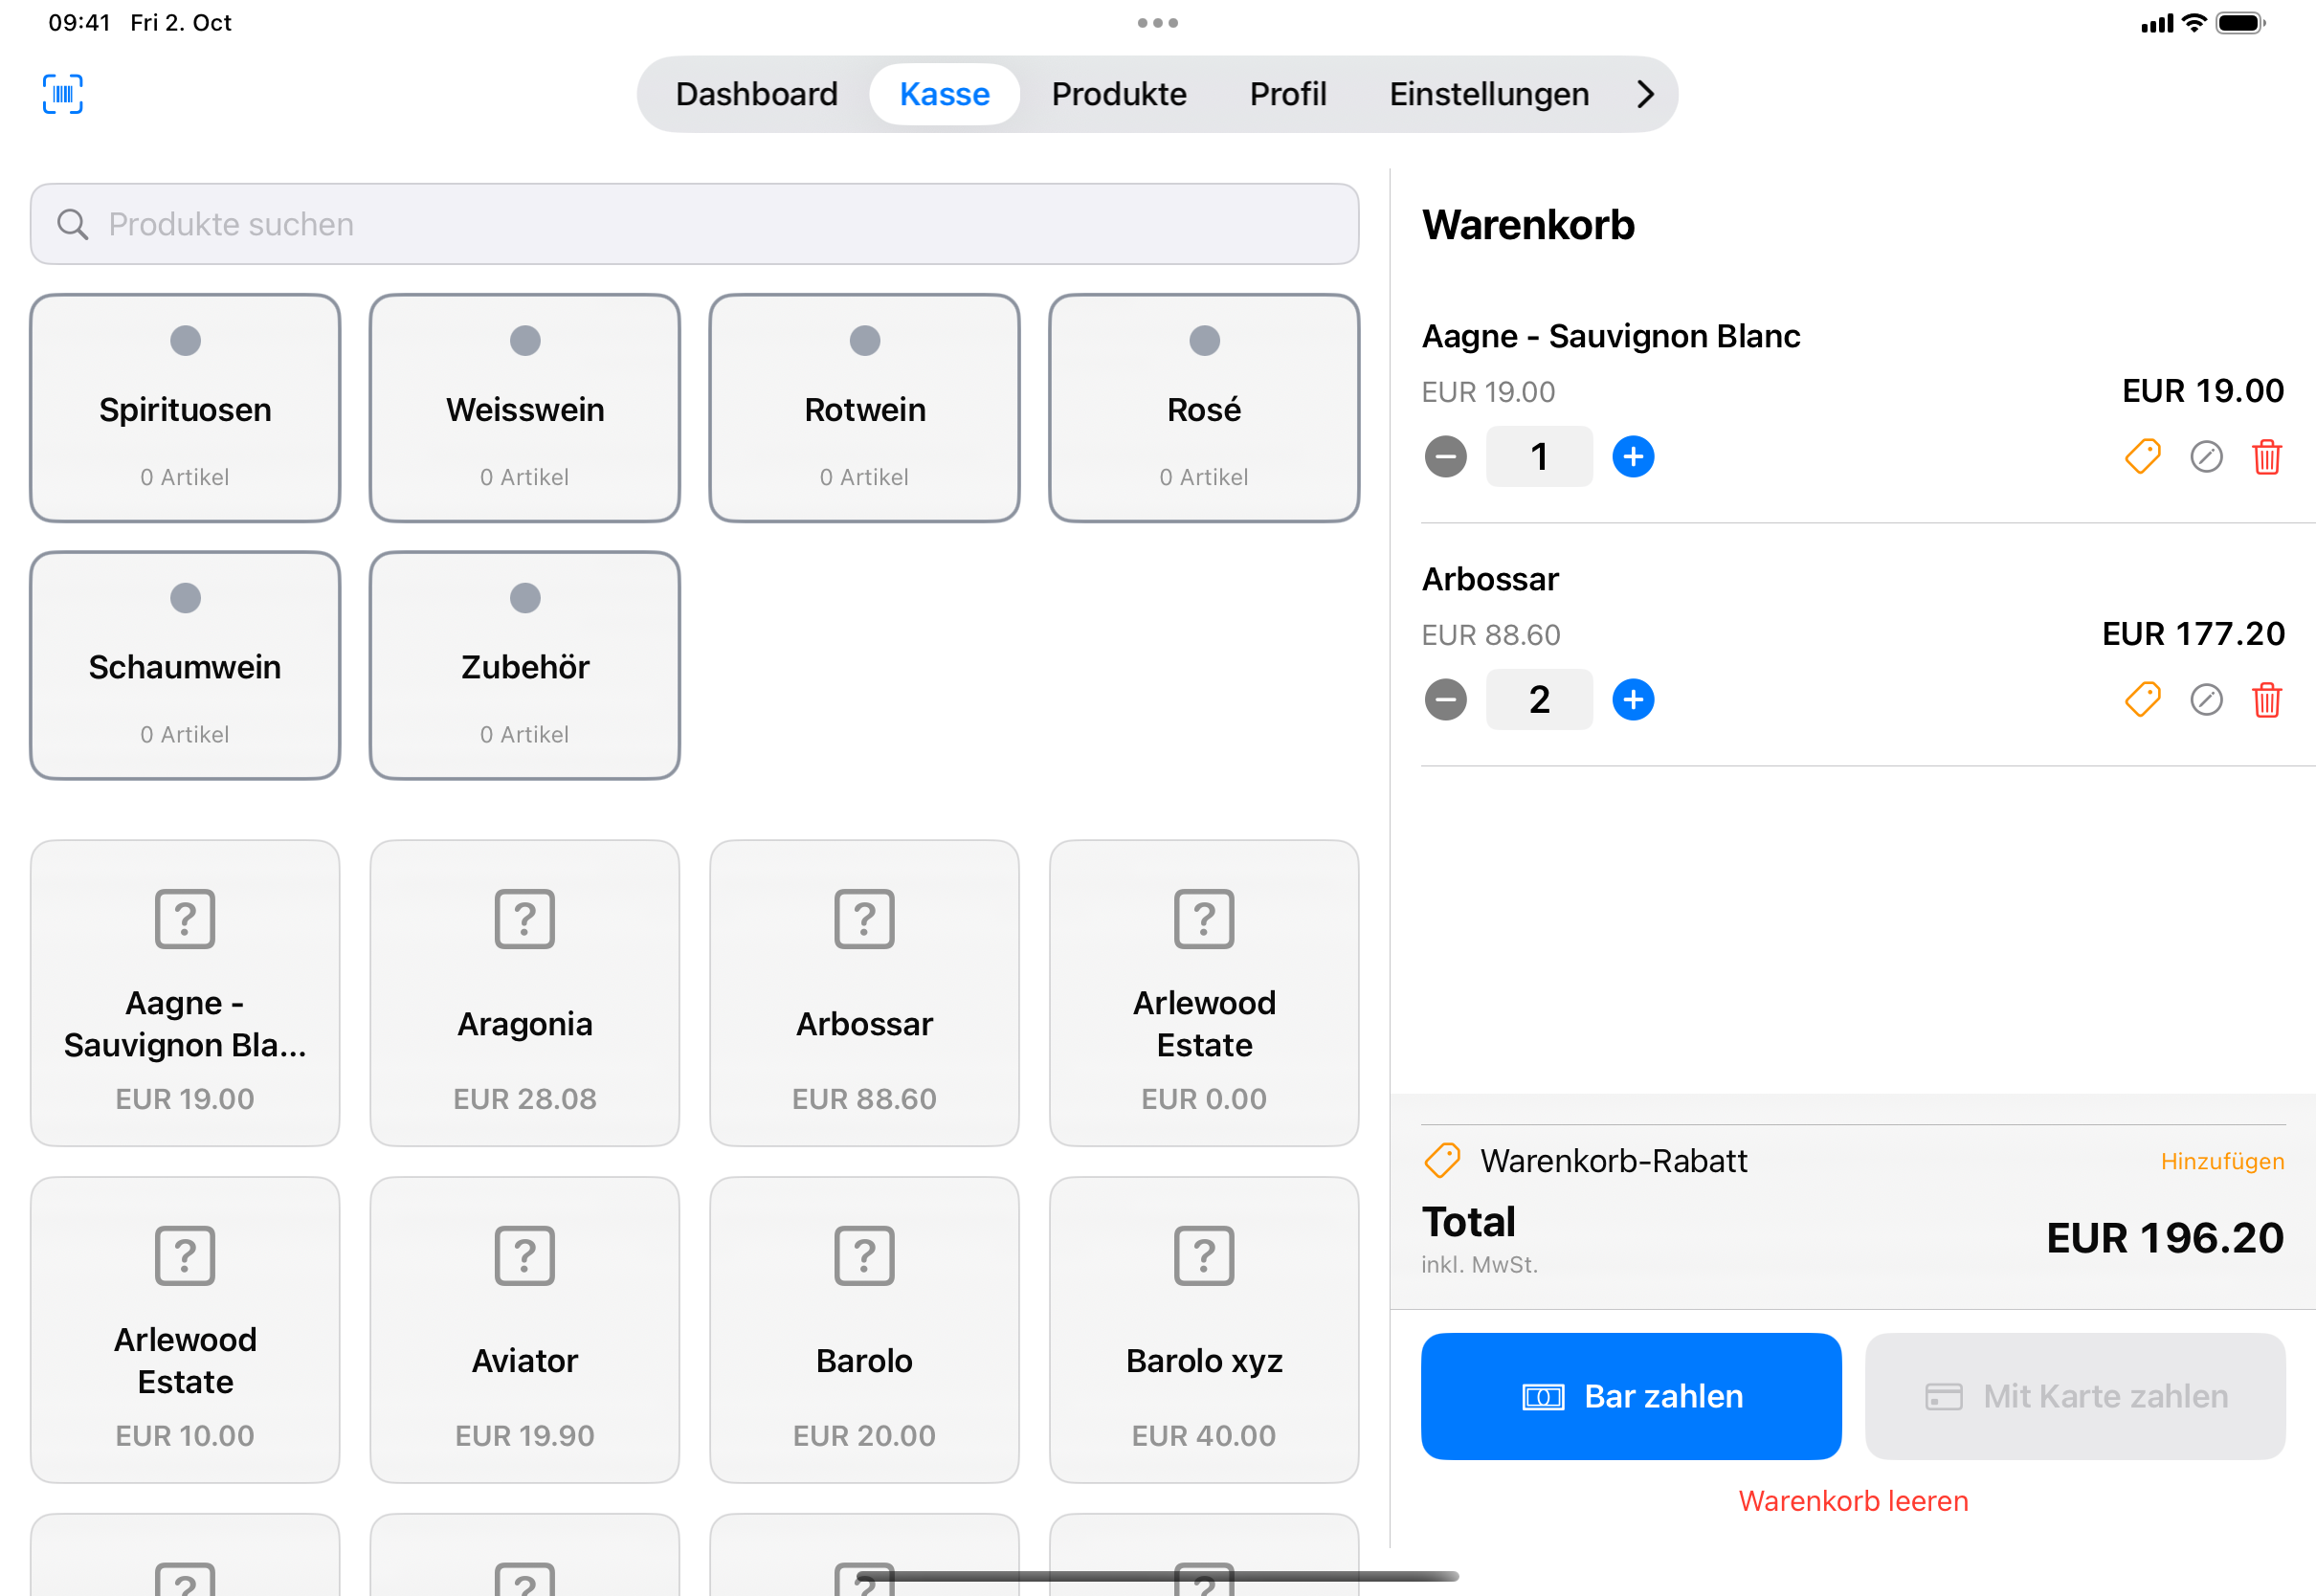Add discount tag to Aagne Sauvignon Blanc

click(2142, 457)
